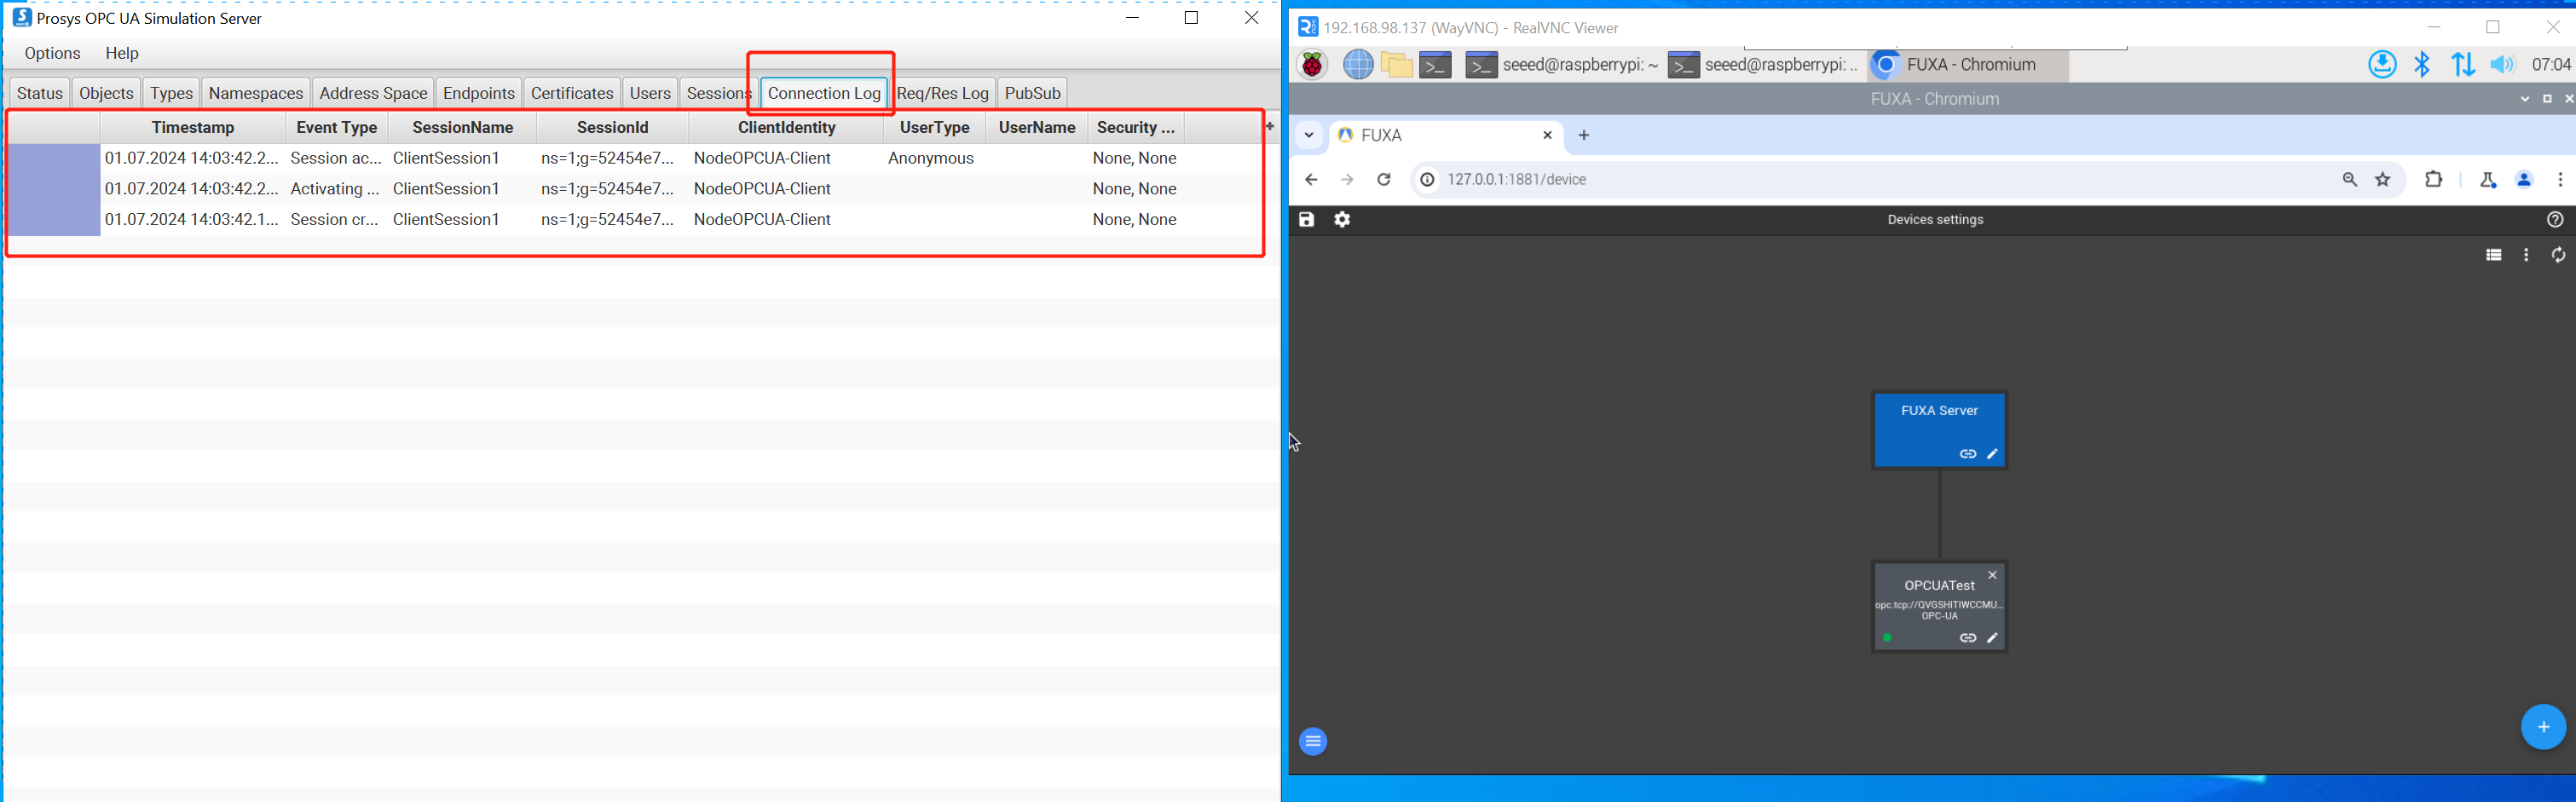
Task: Open the volume speaker tray icon
Action: [2503, 65]
